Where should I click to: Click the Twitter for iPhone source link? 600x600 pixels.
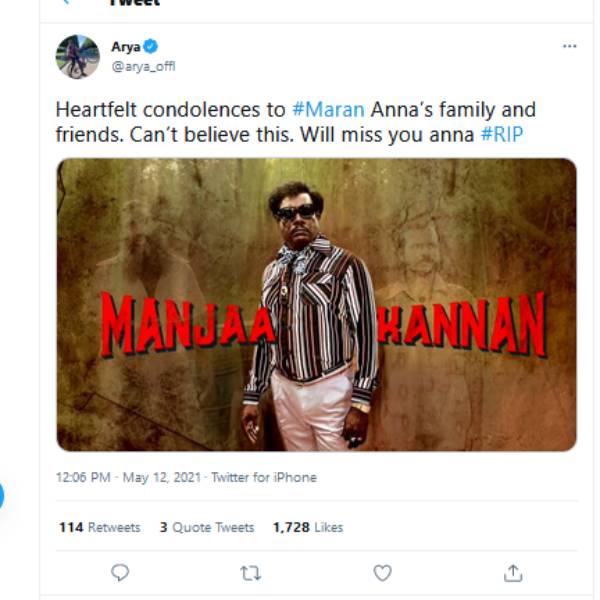[x=263, y=477]
